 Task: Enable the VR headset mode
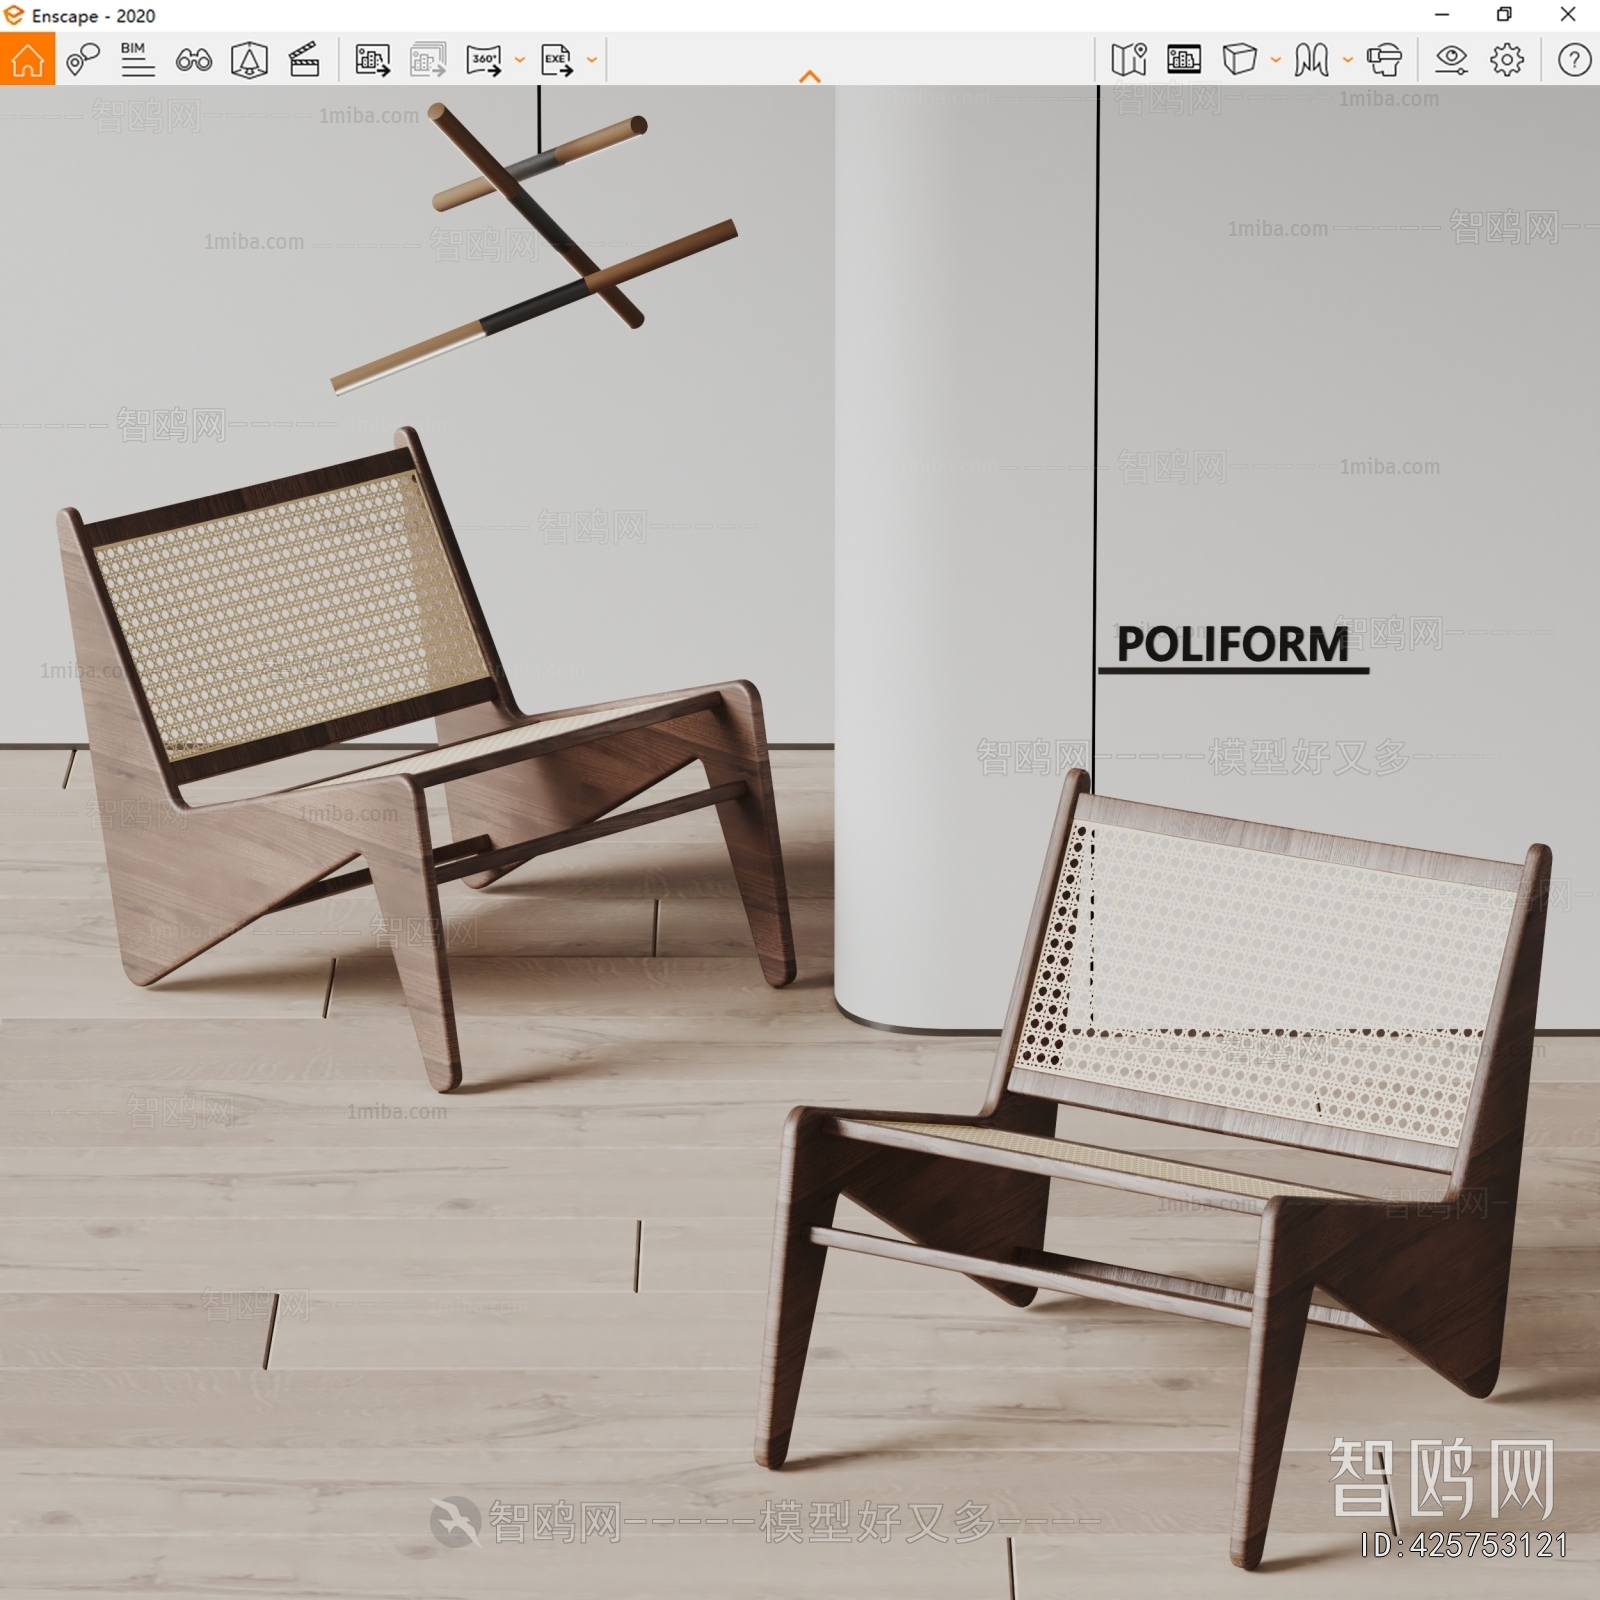click(x=1385, y=60)
